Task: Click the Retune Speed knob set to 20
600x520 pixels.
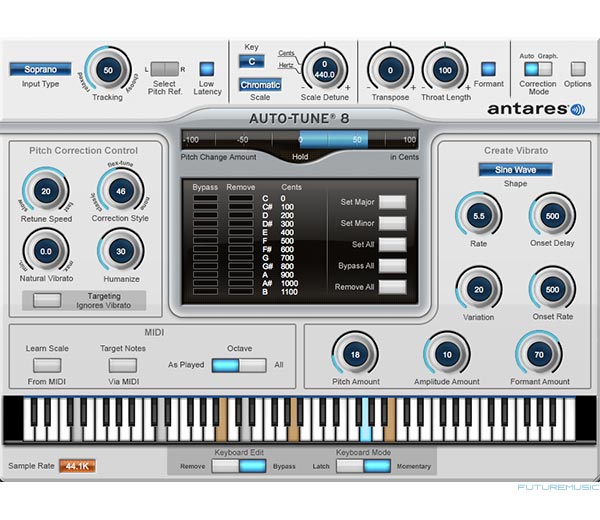Action: click(46, 191)
